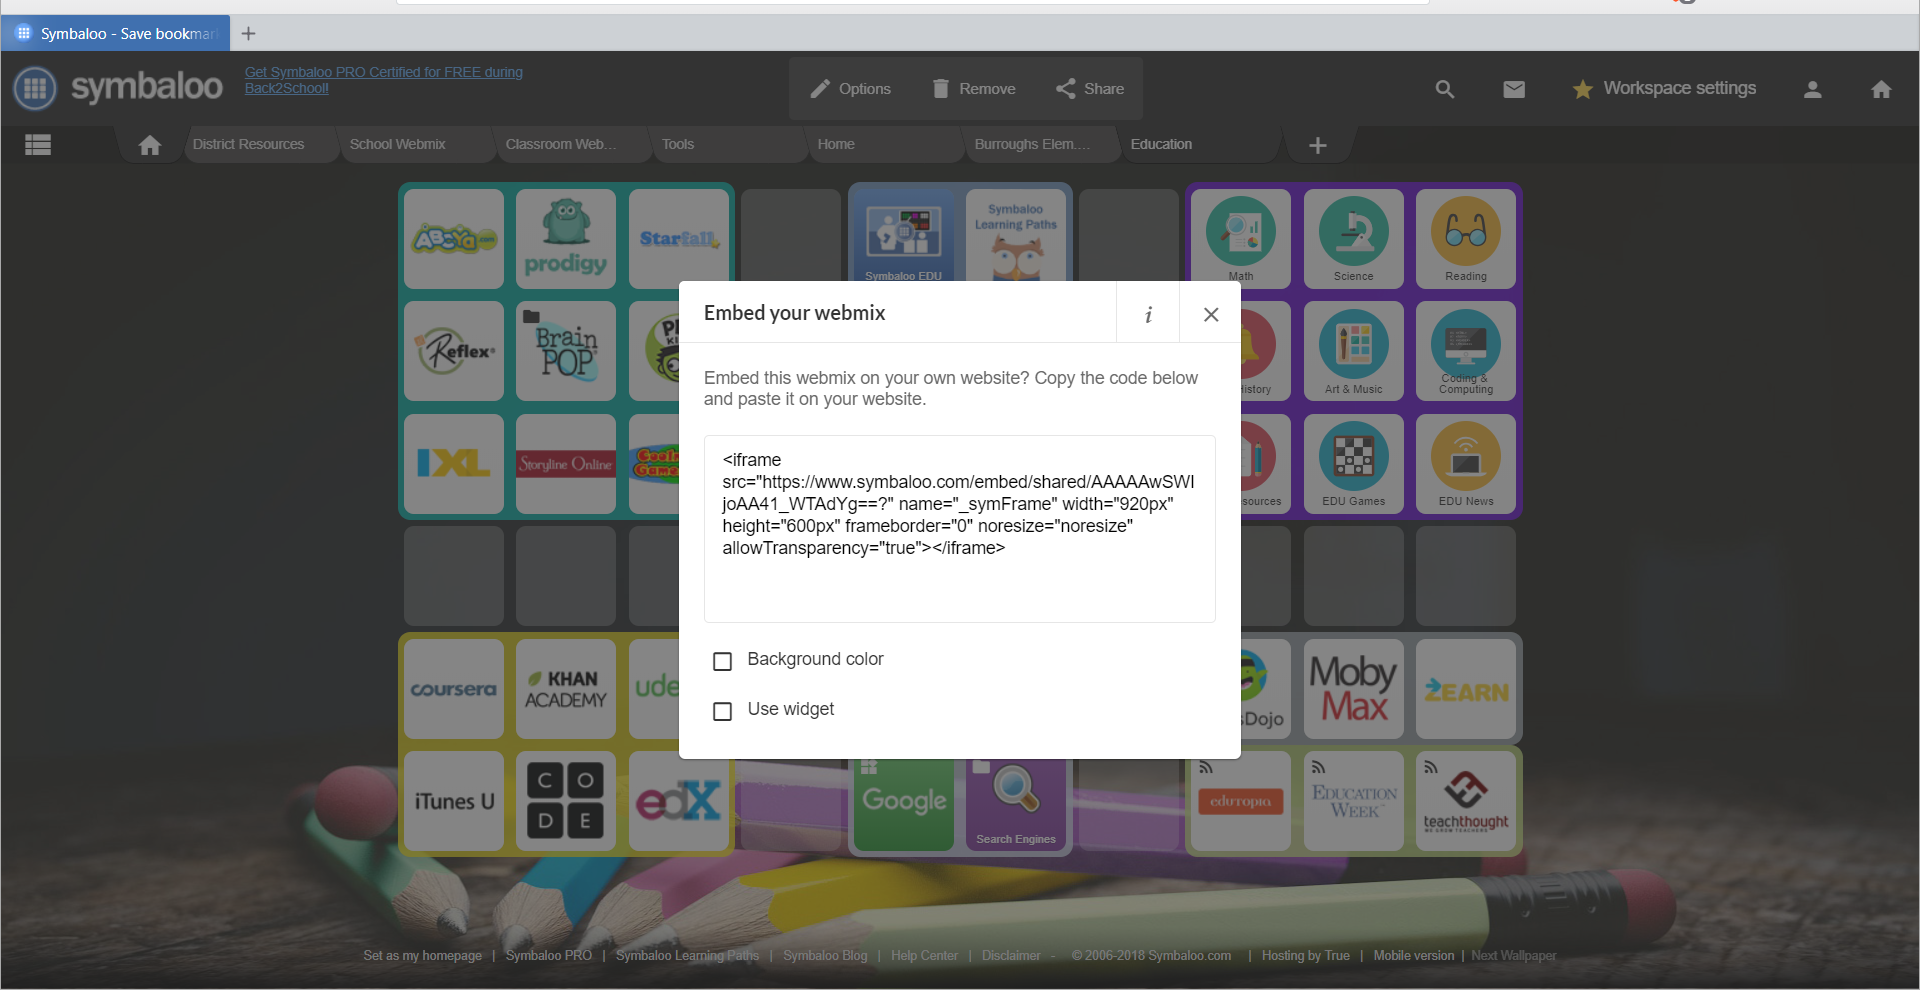Open the Symbaloo Blog footer link
Image resolution: width=1920 pixels, height=990 pixels.
tap(825, 956)
